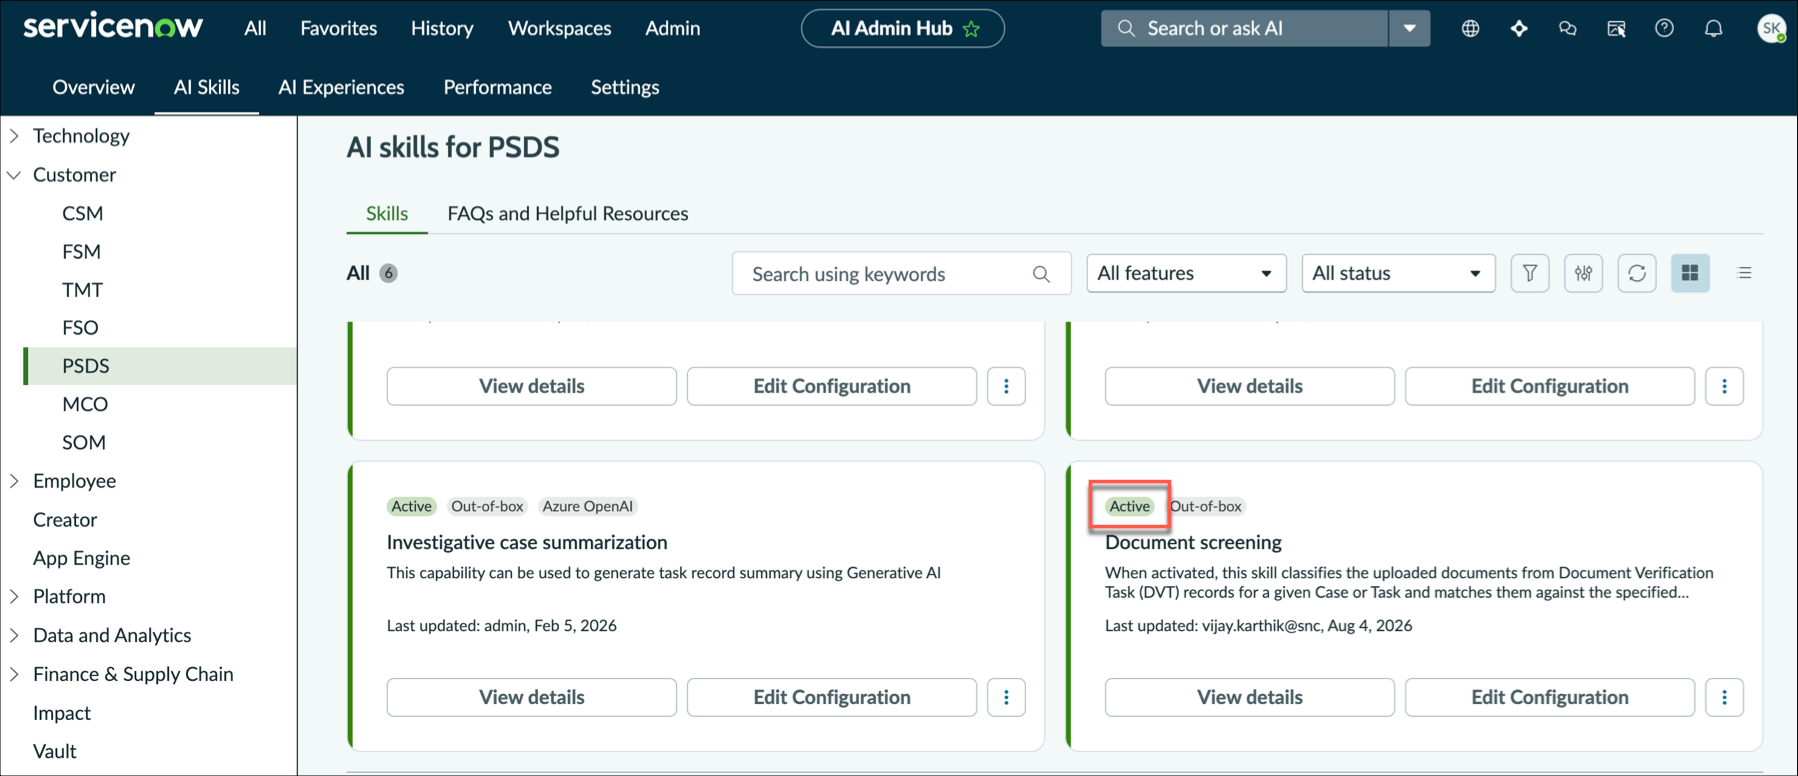
Task: Expand the Data and Analytics node
Action: [15, 635]
